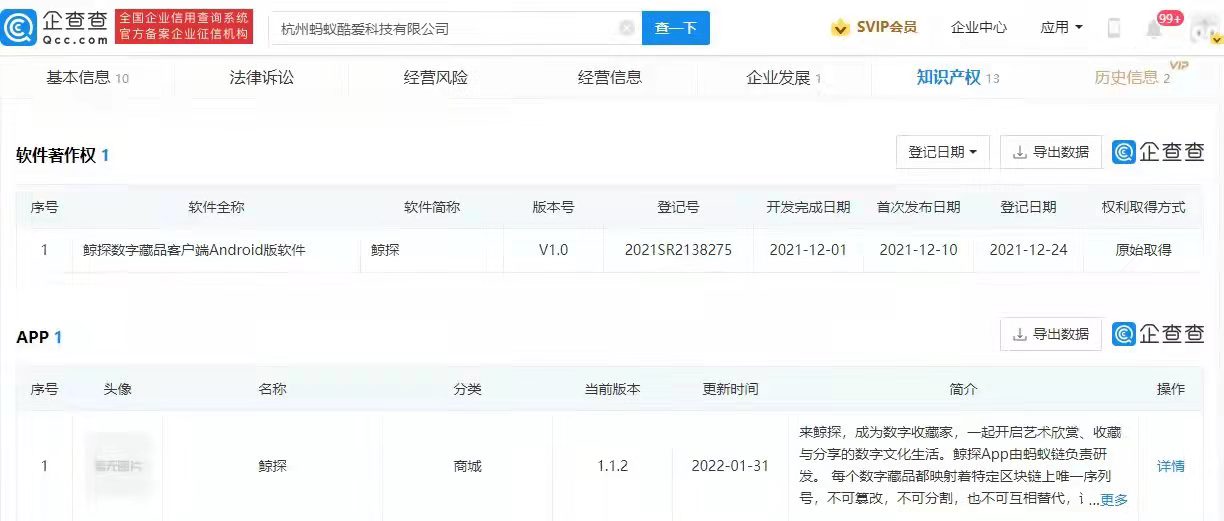
Task: Select software name 鲸探数字藏品客户端Android版软件
Action: tap(194, 250)
